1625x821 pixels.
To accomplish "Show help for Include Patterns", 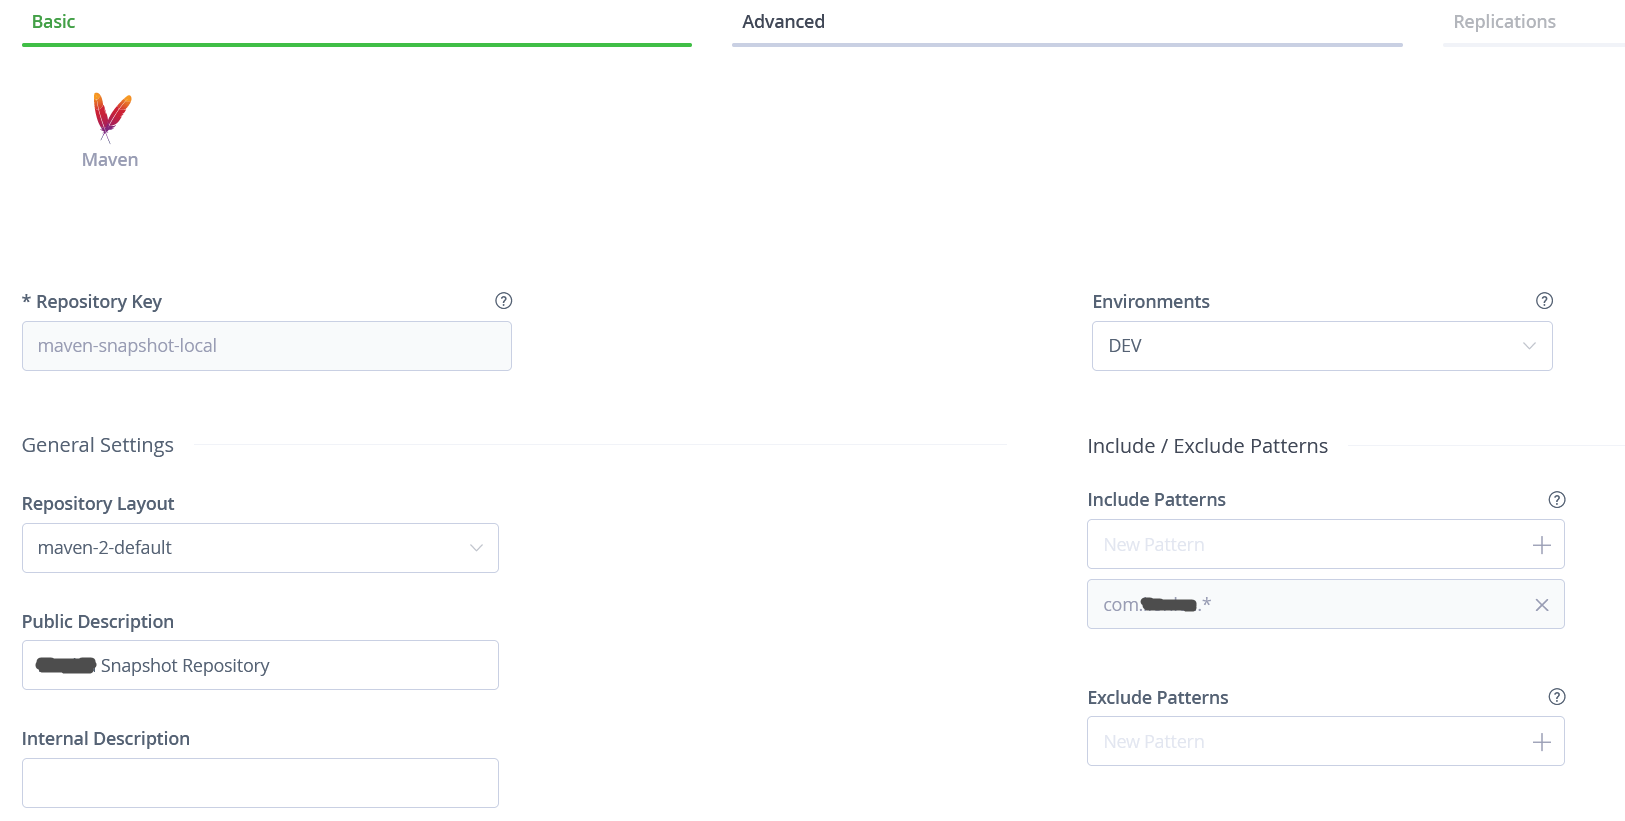I will (x=1556, y=500).
